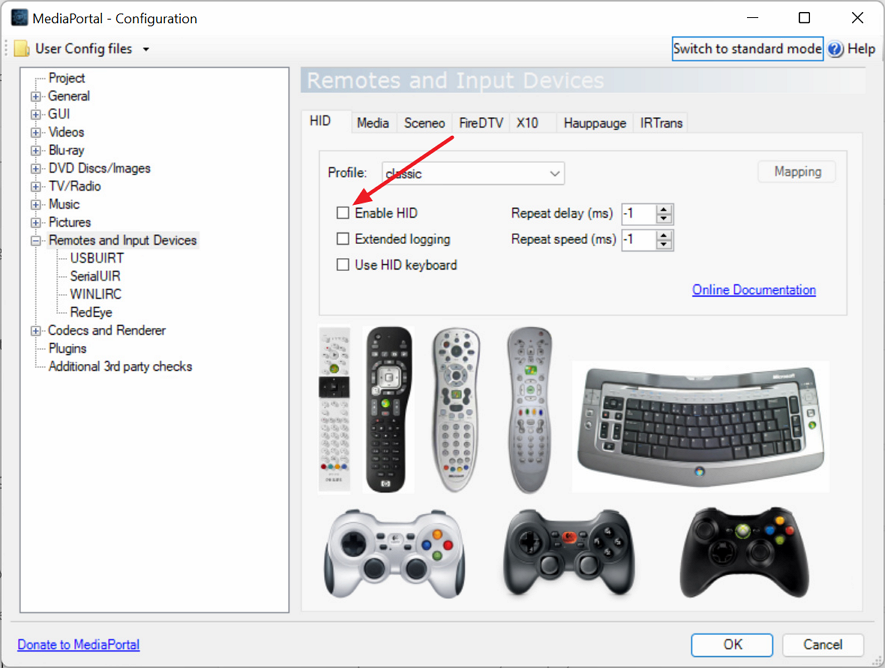Viewport: 885px width, 668px height.
Task: Check the Use HID keyboard option
Action: click(343, 265)
